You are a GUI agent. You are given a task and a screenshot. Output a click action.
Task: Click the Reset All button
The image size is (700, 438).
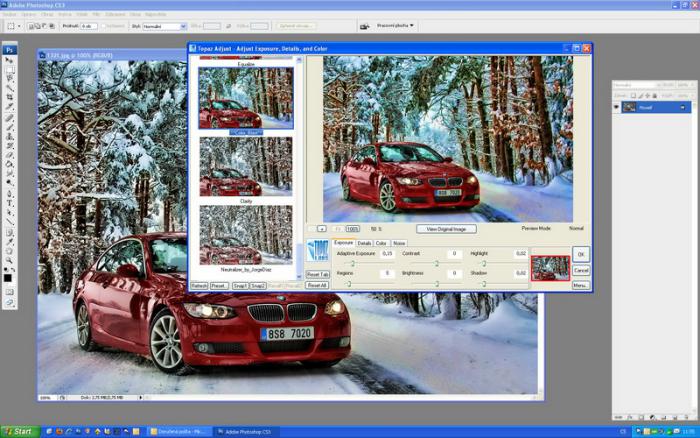click(x=317, y=285)
